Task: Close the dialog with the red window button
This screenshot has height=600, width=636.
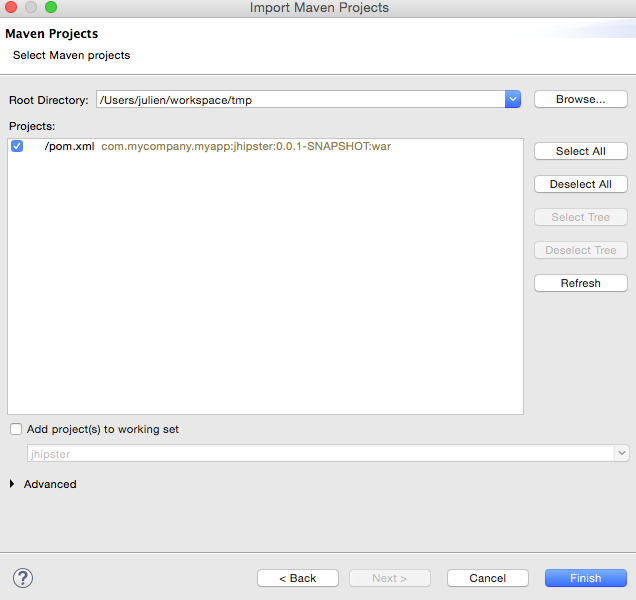Action: pos(12,8)
